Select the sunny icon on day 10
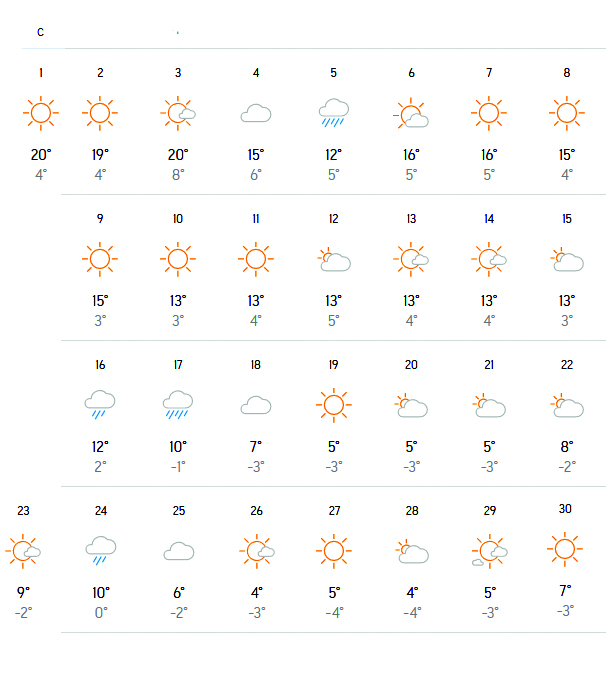The width and height of the screenshot is (615, 674). coord(178,259)
